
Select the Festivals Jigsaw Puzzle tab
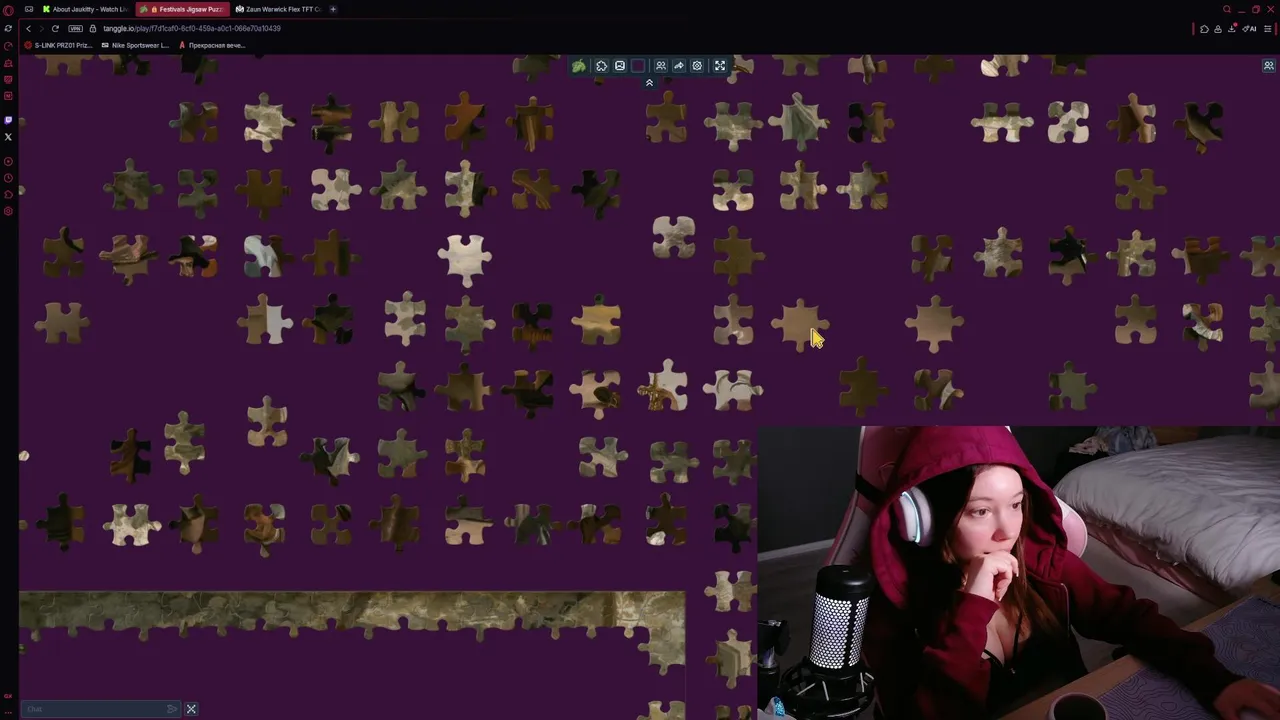[183, 9]
